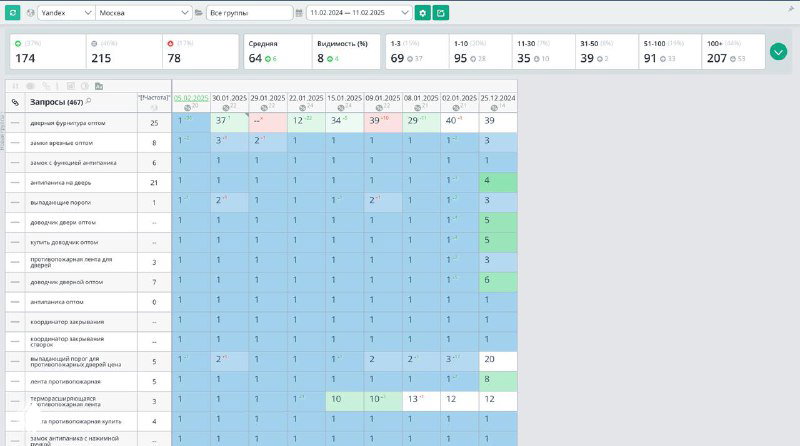Click the dash marker beside антипаника оптом
Screen dimensions: 800x446
(x=15, y=302)
